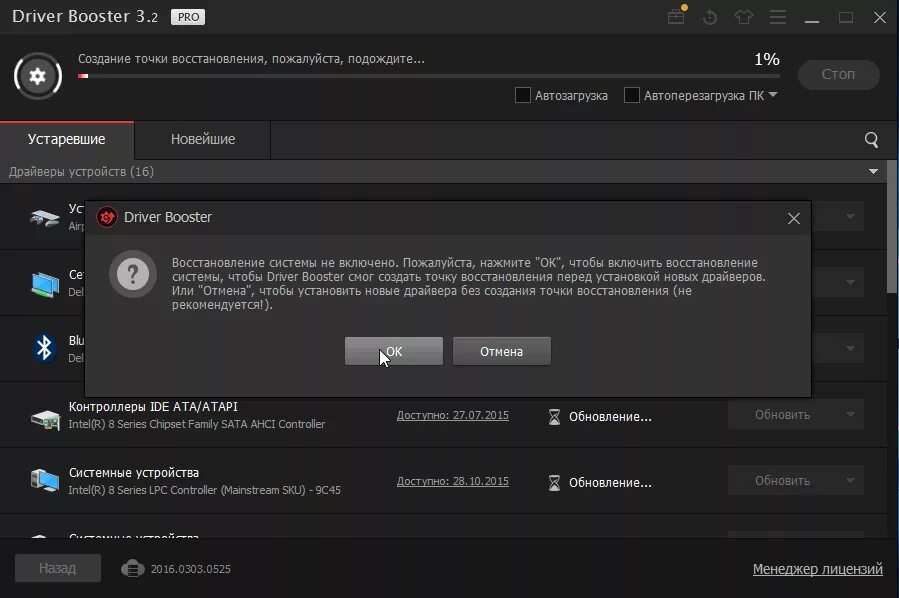Click Обновить for LPC Controller
Viewport: 899px width, 598px height.
pos(783,480)
